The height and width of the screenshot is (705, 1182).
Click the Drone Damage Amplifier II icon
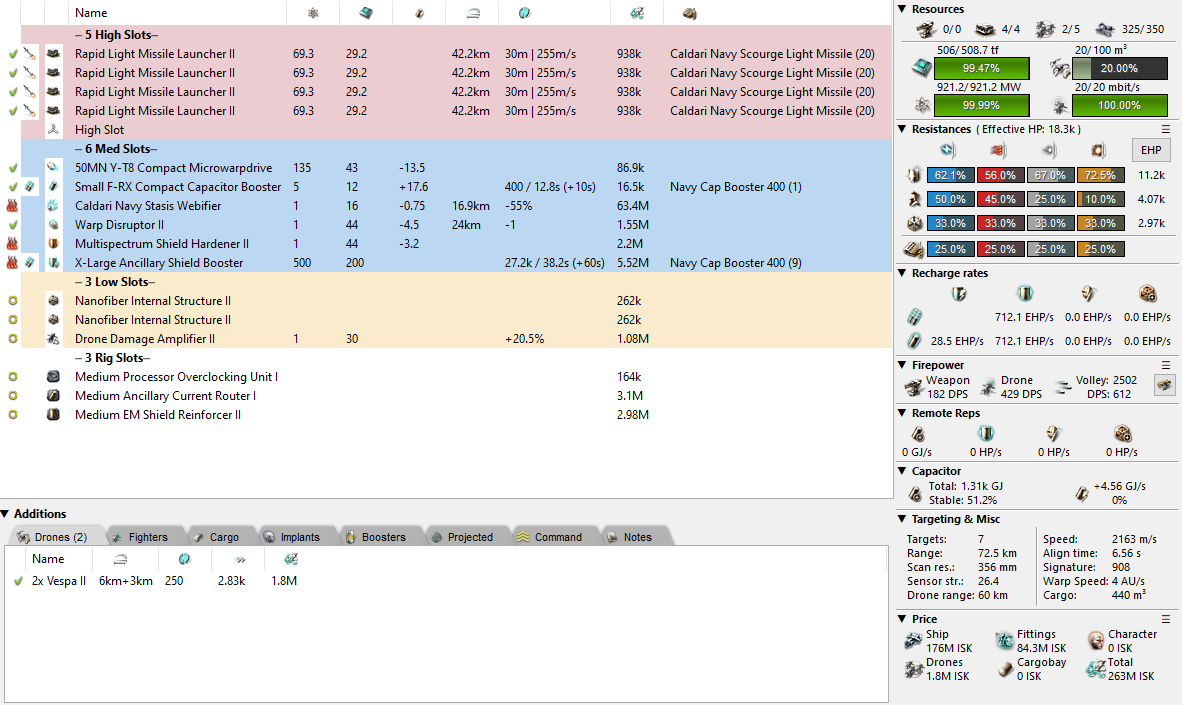(x=53, y=339)
